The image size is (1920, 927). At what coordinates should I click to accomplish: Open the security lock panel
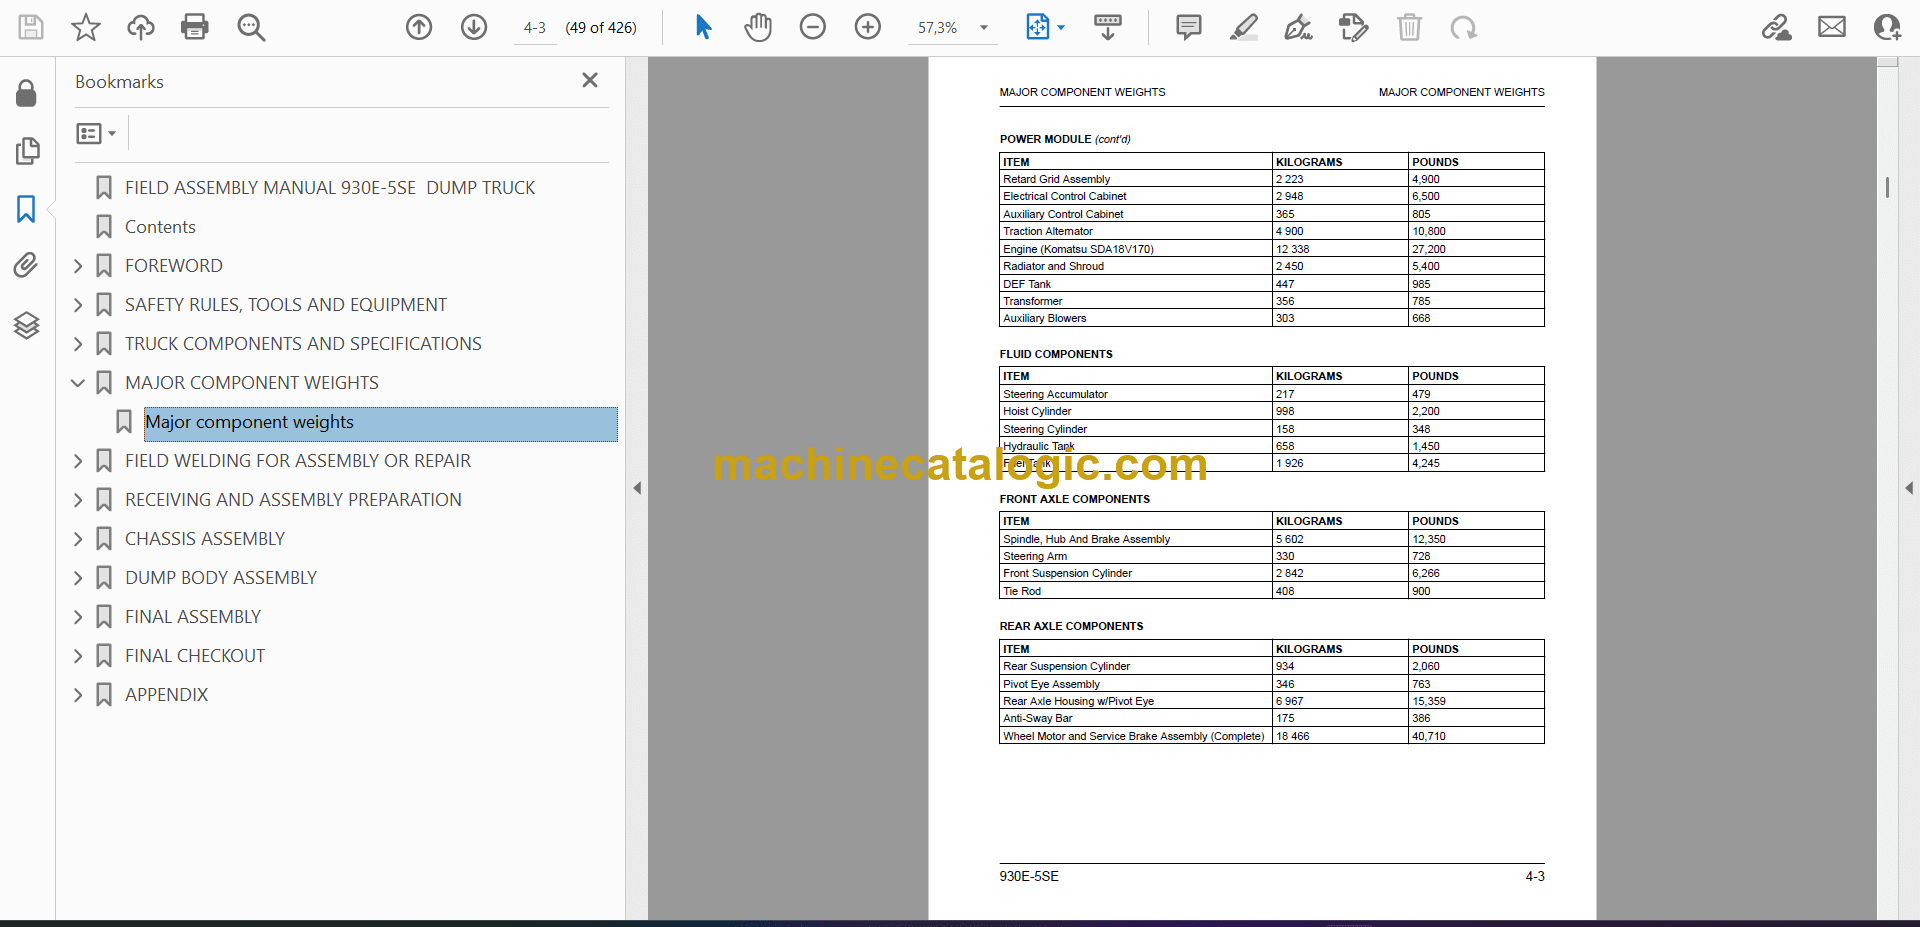(x=27, y=94)
